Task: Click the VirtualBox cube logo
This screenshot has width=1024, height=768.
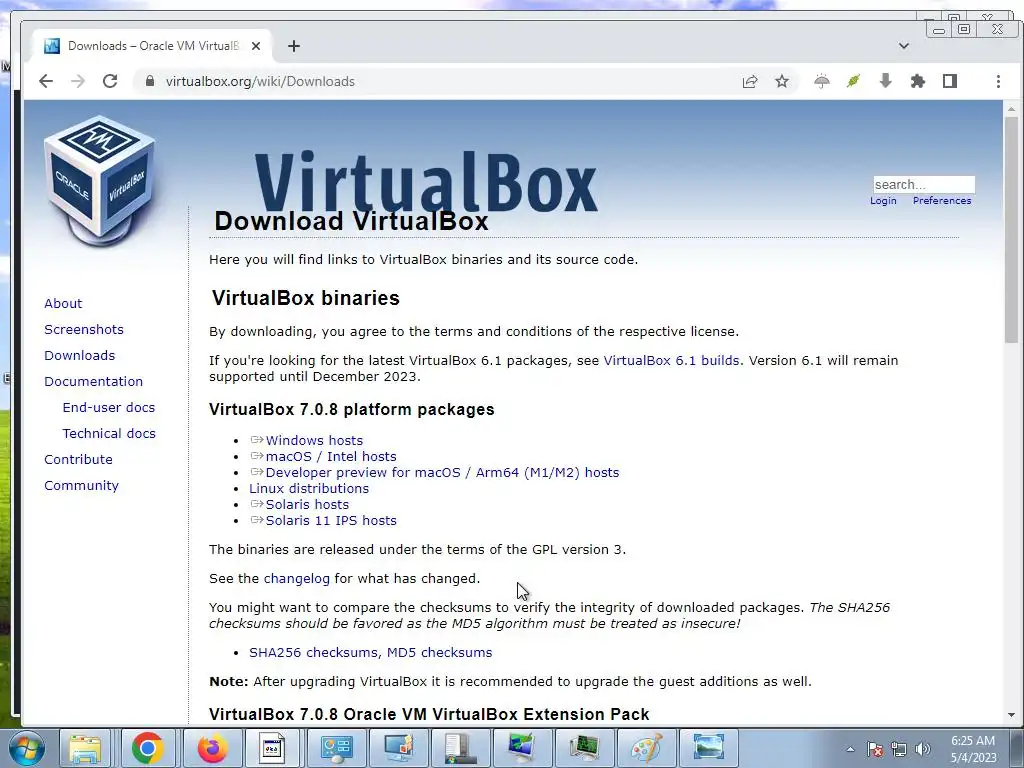Action: click(99, 181)
